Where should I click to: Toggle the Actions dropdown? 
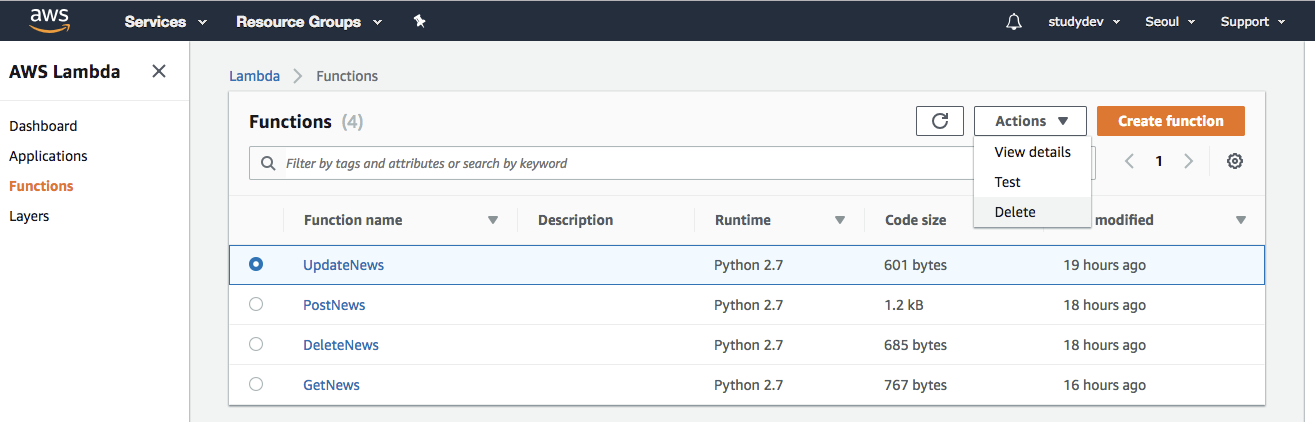(1031, 121)
